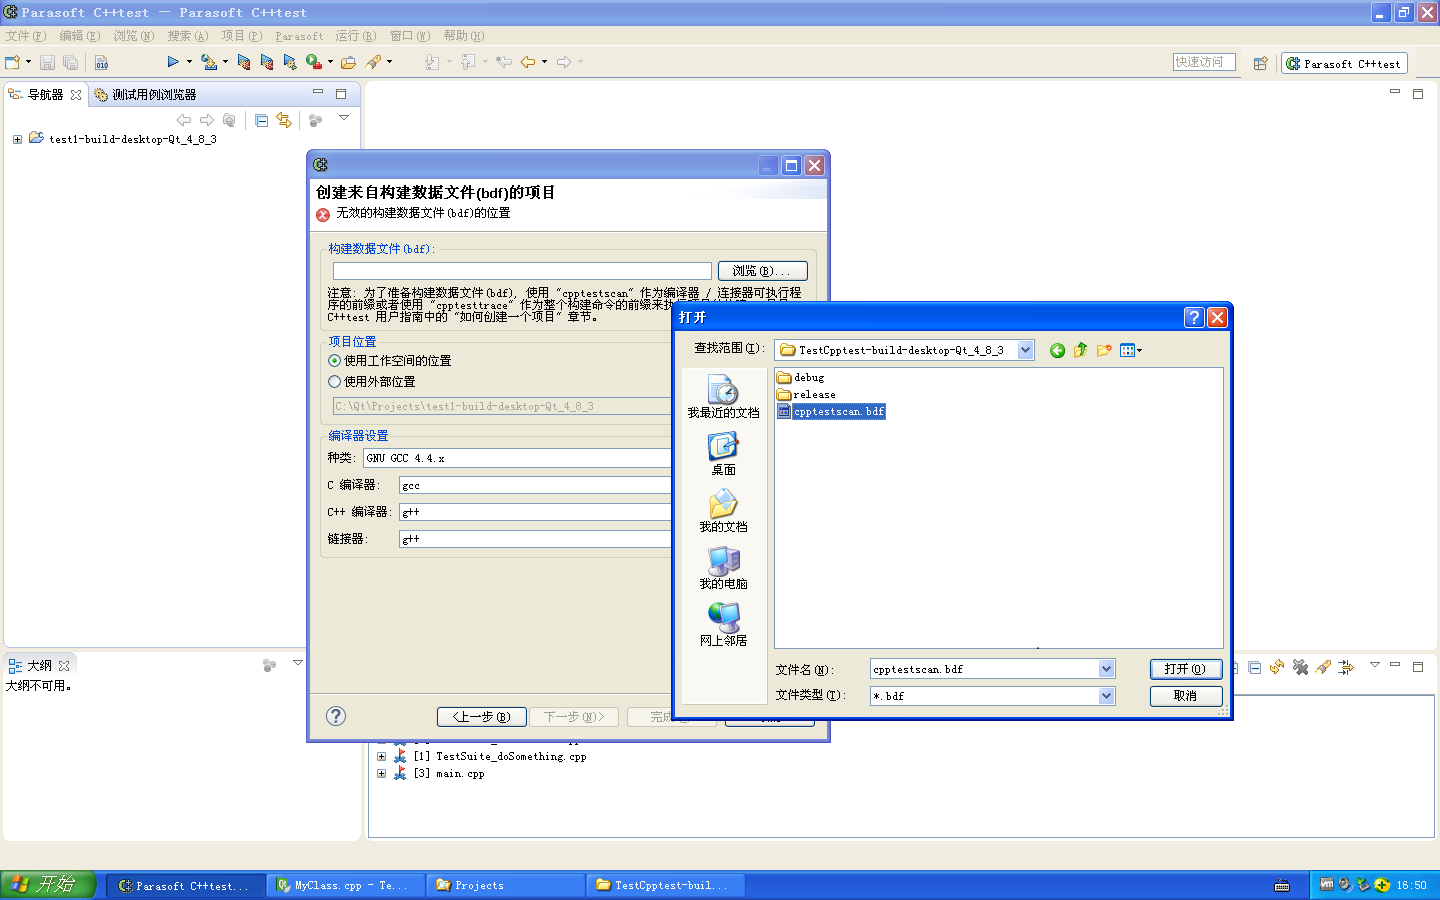Screen dimensions: 1440x900
Task: Click the Open Perspective icon near quick access
Action: (x=1260, y=63)
